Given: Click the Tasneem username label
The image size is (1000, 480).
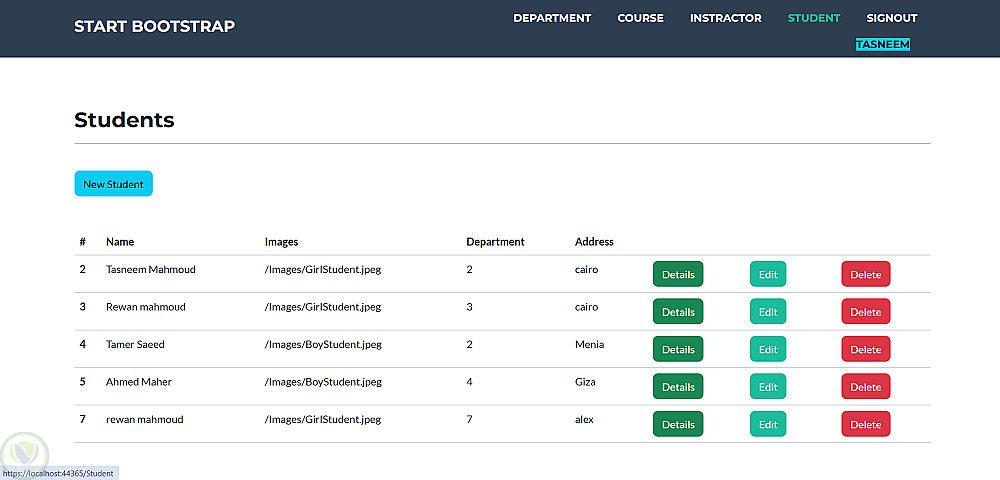Looking at the screenshot, I should click(882, 45).
